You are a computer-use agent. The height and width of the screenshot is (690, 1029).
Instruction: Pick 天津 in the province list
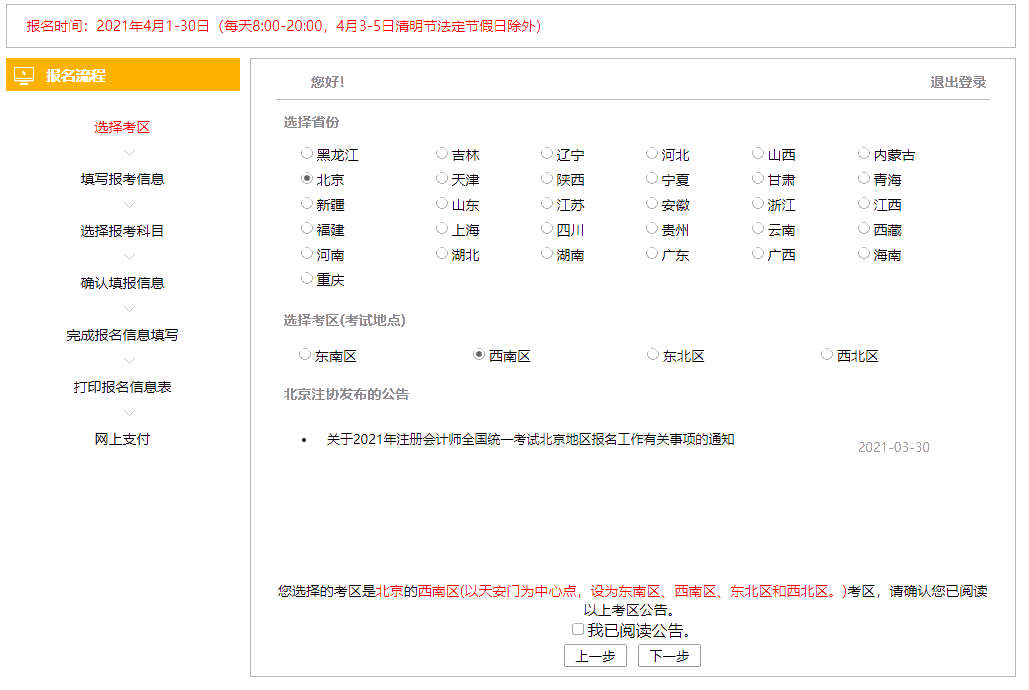point(442,179)
